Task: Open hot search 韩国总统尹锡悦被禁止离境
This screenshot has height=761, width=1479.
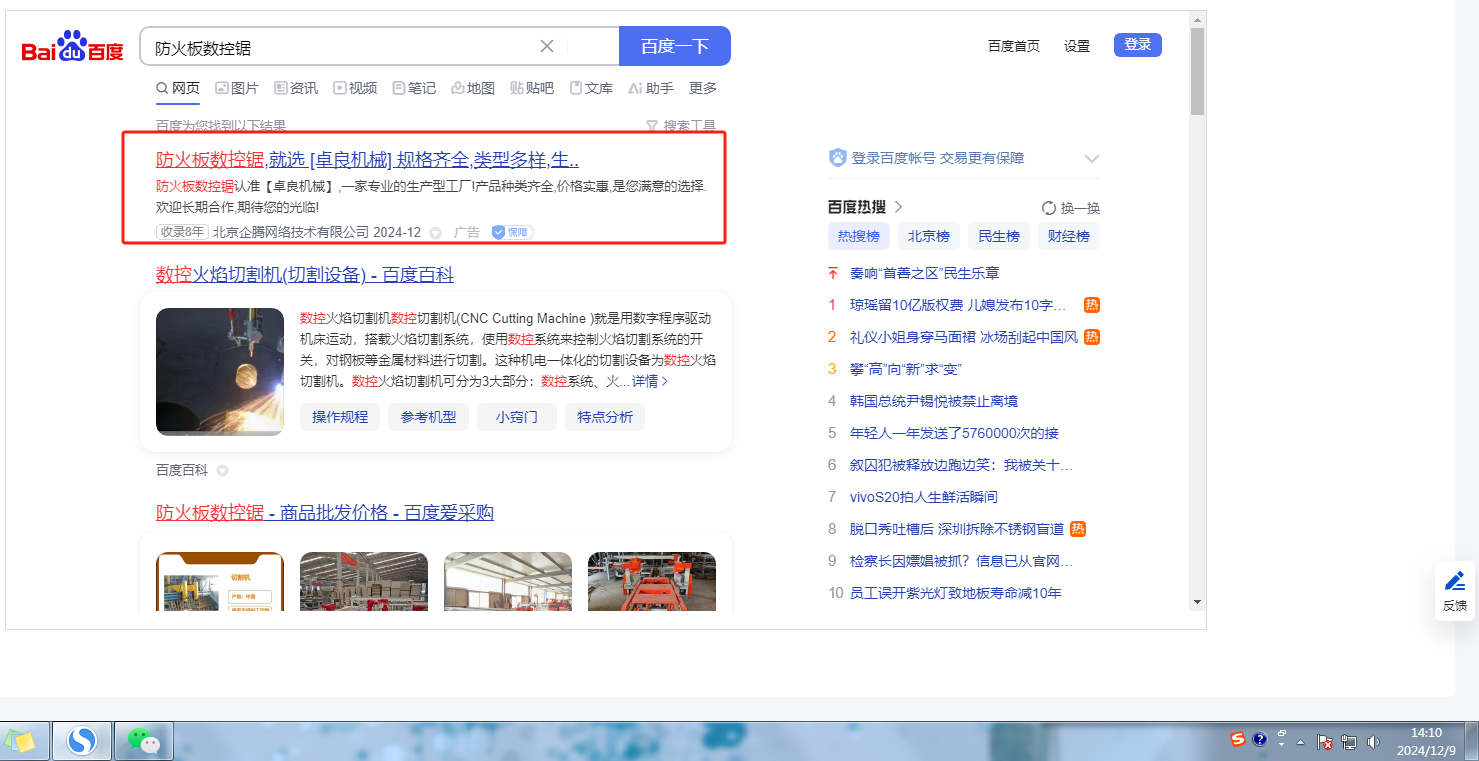Action: pos(934,401)
